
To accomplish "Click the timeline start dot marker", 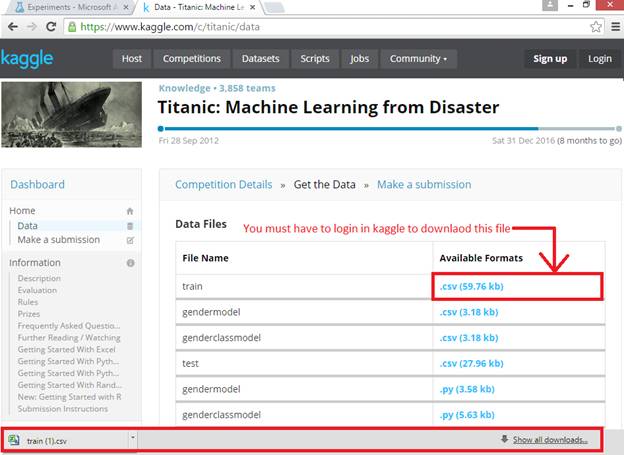I will (160, 129).
